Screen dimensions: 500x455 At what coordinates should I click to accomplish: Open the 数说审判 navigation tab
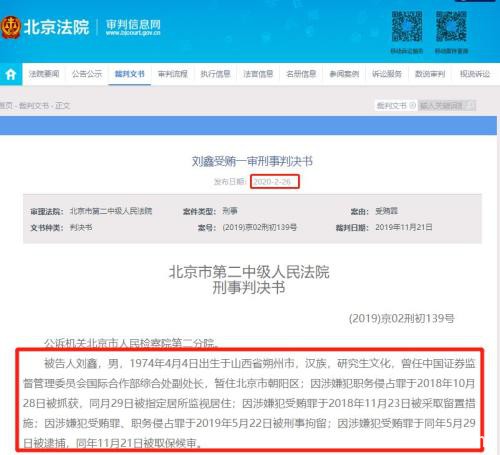click(x=430, y=74)
